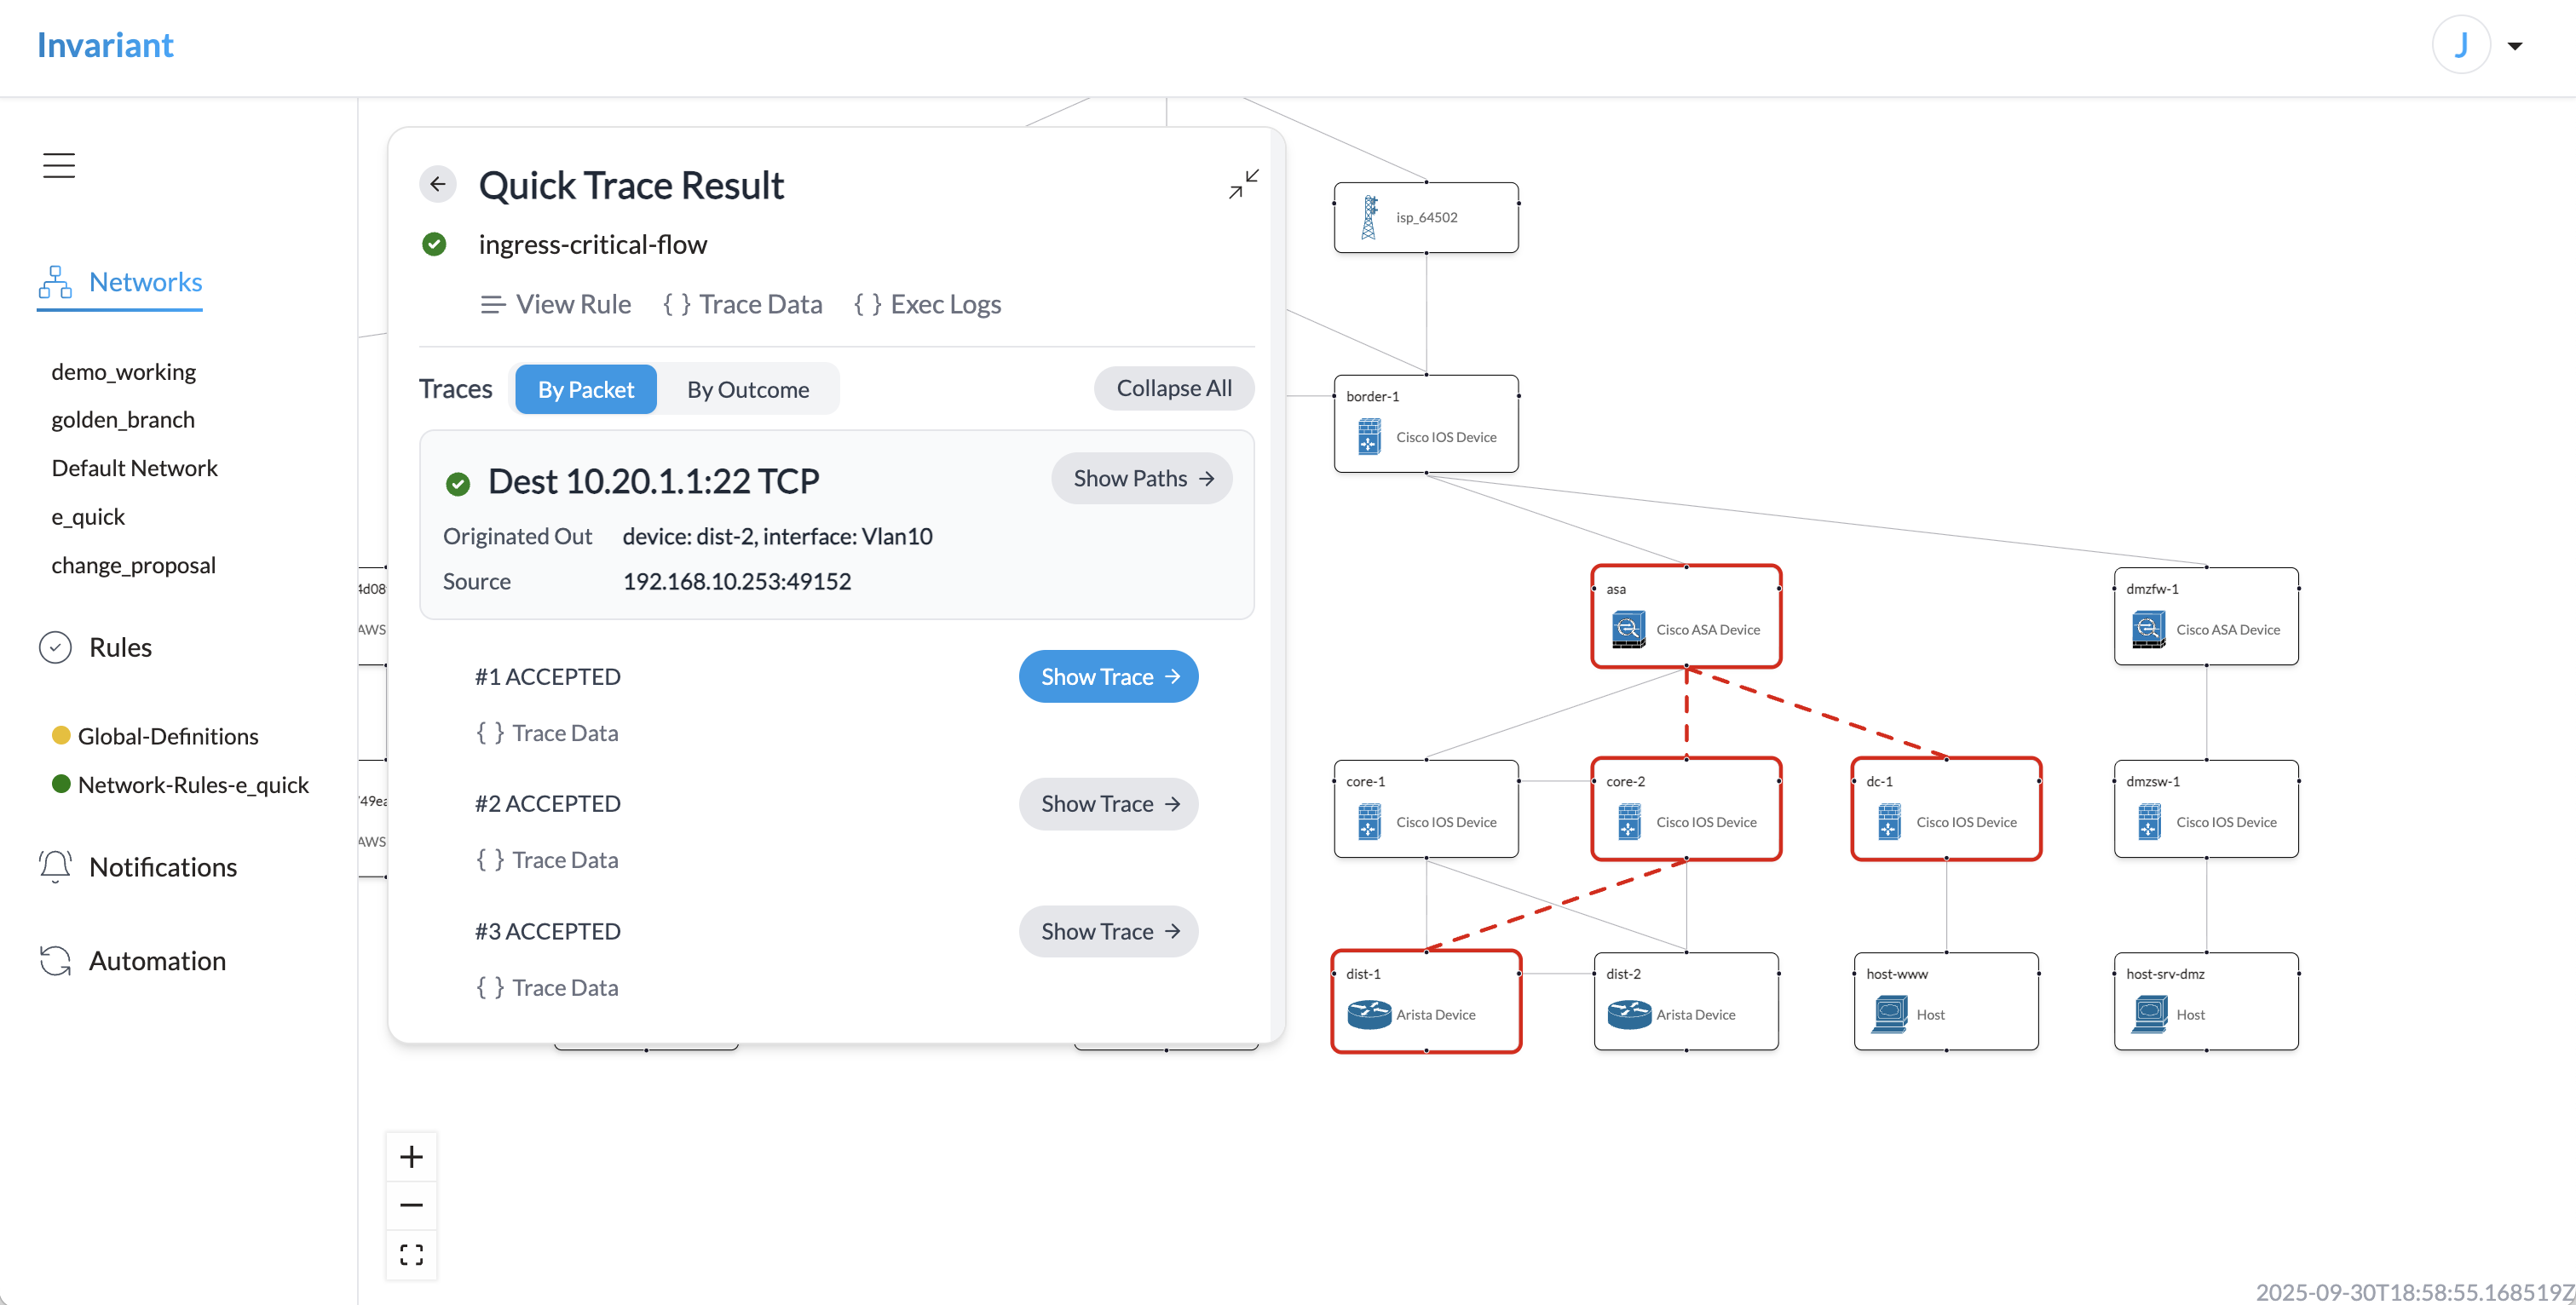Minimize the Quick Trace Result panel
Image resolution: width=2576 pixels, height=1305 pixels.
coord(1243,184)
